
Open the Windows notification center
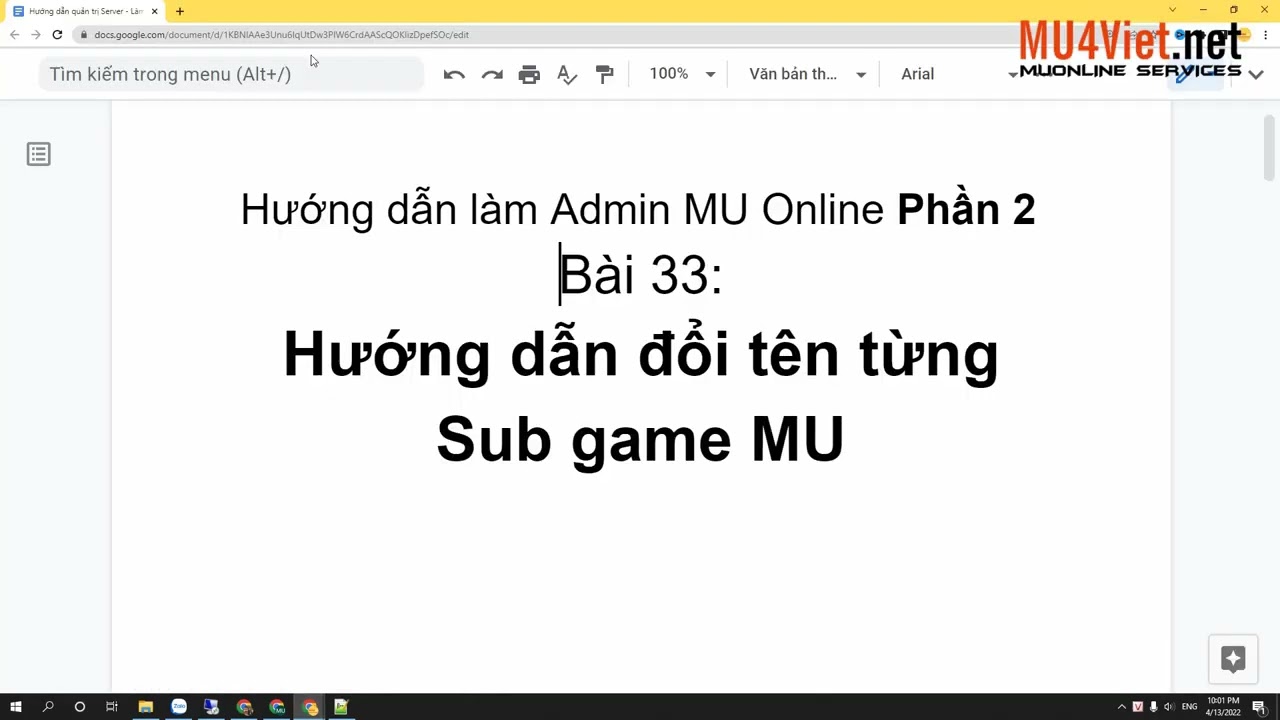tap(1261, 707)
